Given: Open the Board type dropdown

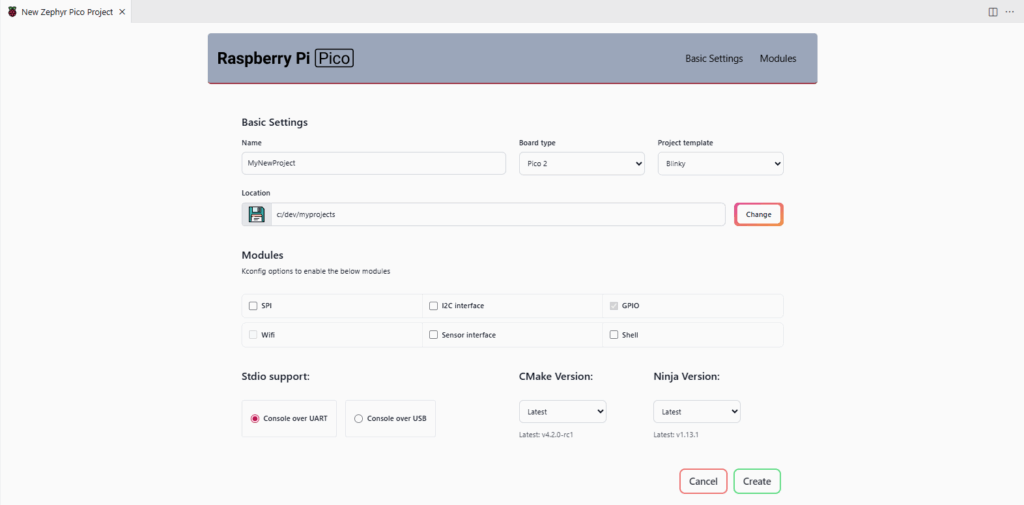Looking at the screenshot, I should (x=581, y=163).
